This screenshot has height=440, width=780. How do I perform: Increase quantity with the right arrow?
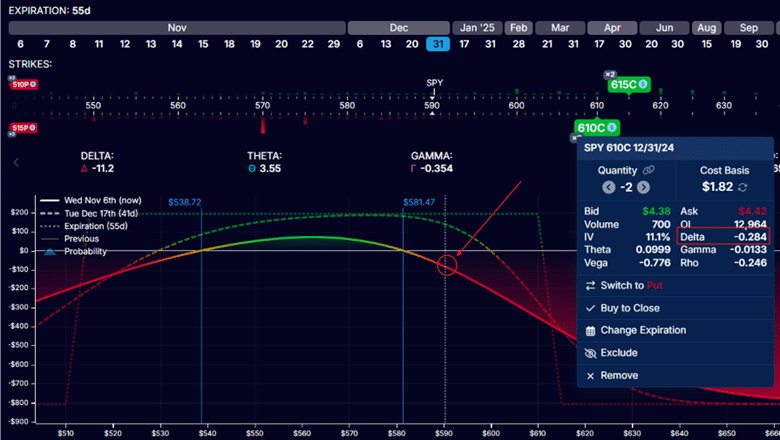click(x=643, y=187)
